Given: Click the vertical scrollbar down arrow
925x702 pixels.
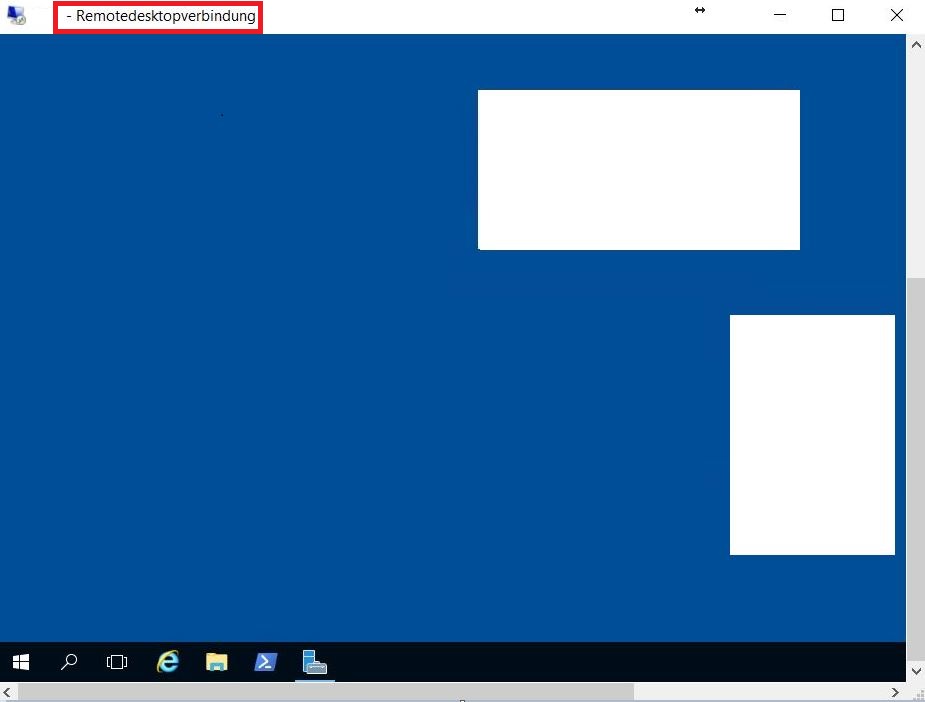Looking at the screenshot, I should 915,671.
